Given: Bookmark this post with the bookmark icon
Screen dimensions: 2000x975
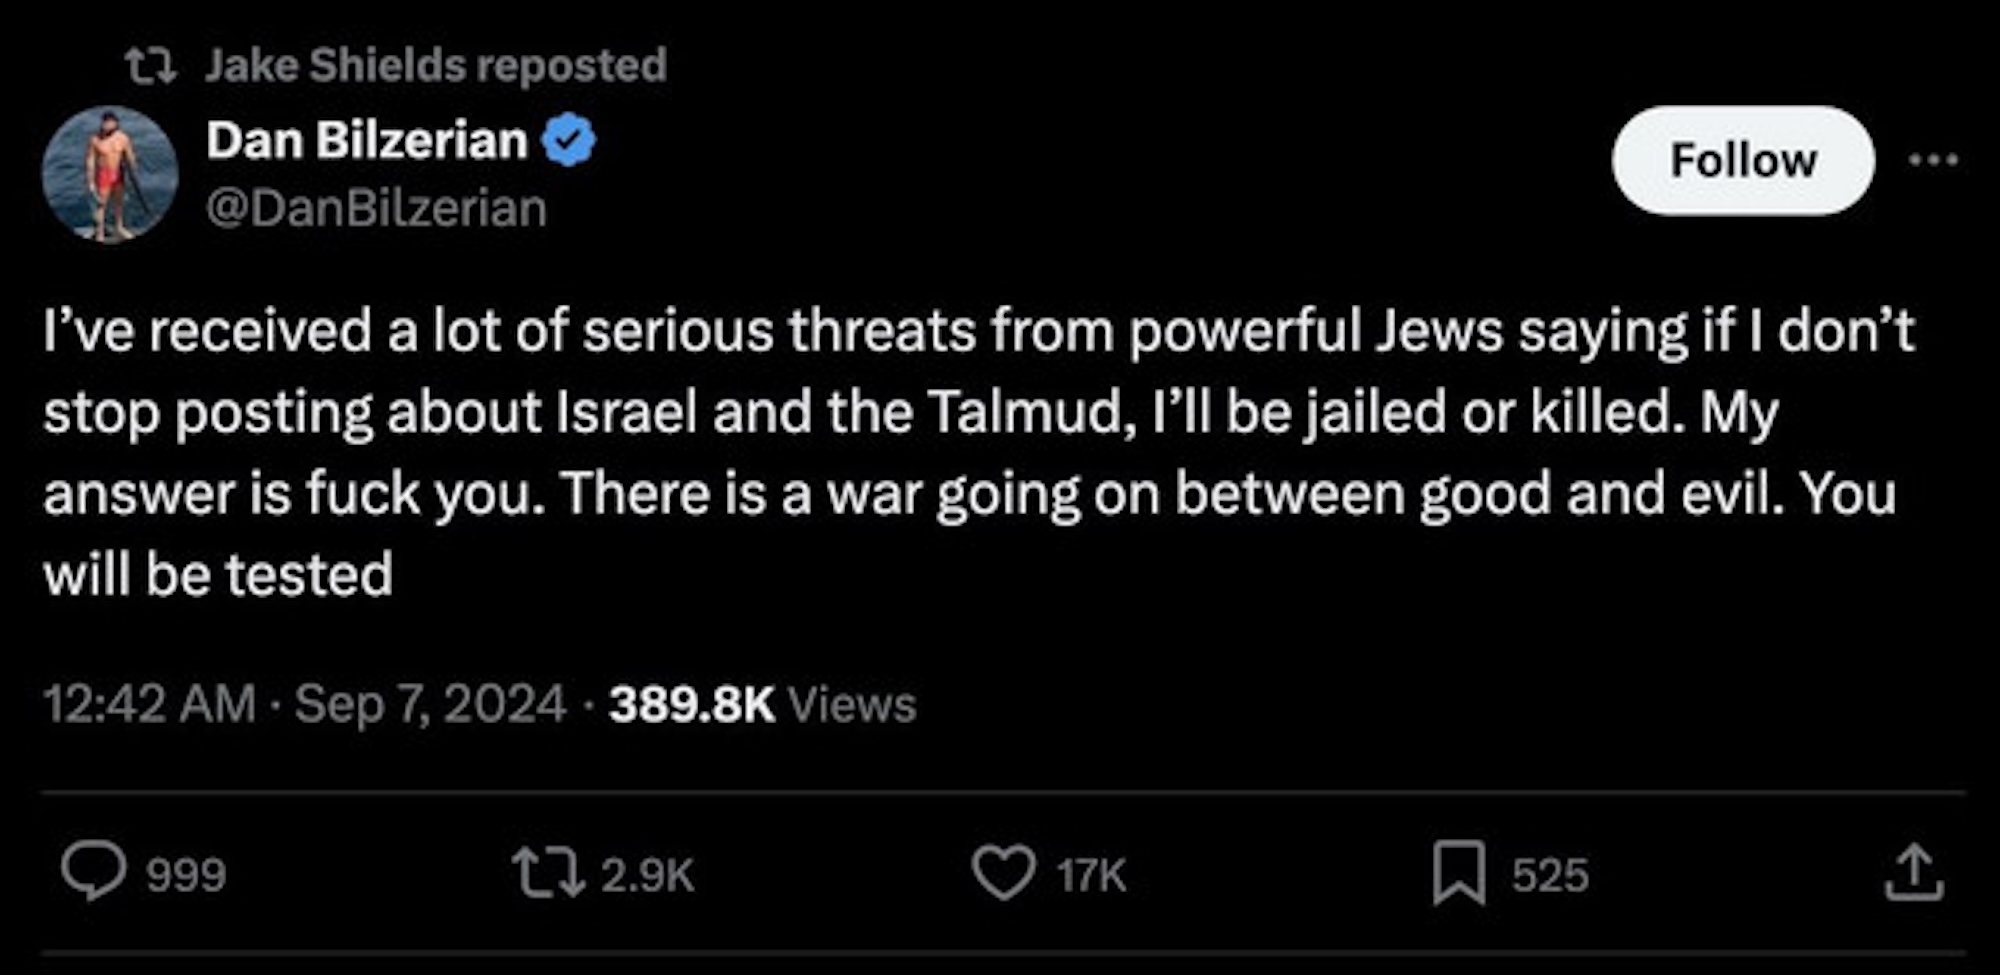Looking at the screenshot, I should click(x=1459, y=873).
